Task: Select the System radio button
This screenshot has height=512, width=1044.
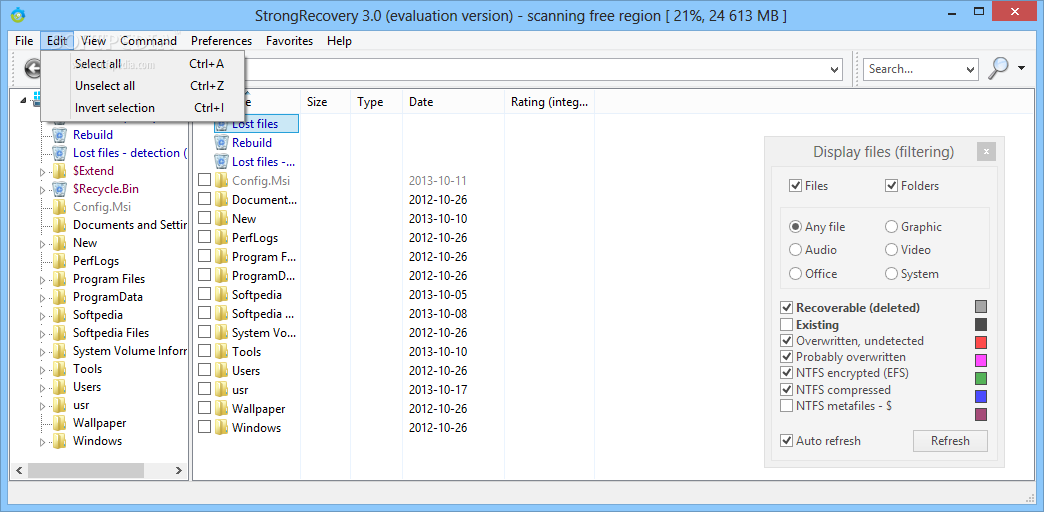Action: 892,274
